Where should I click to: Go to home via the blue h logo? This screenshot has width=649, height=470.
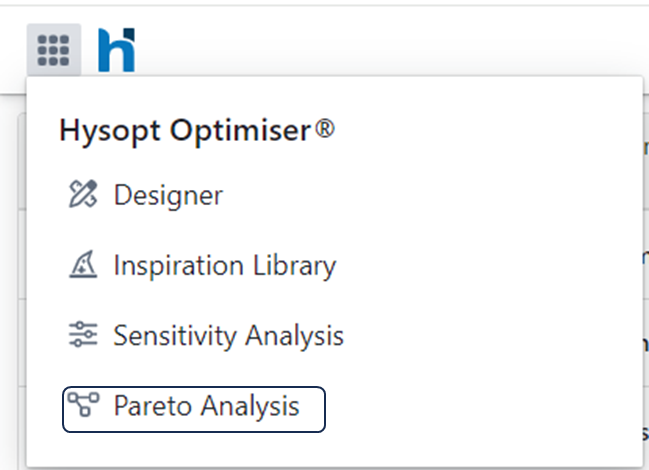[x=116, y=50]
